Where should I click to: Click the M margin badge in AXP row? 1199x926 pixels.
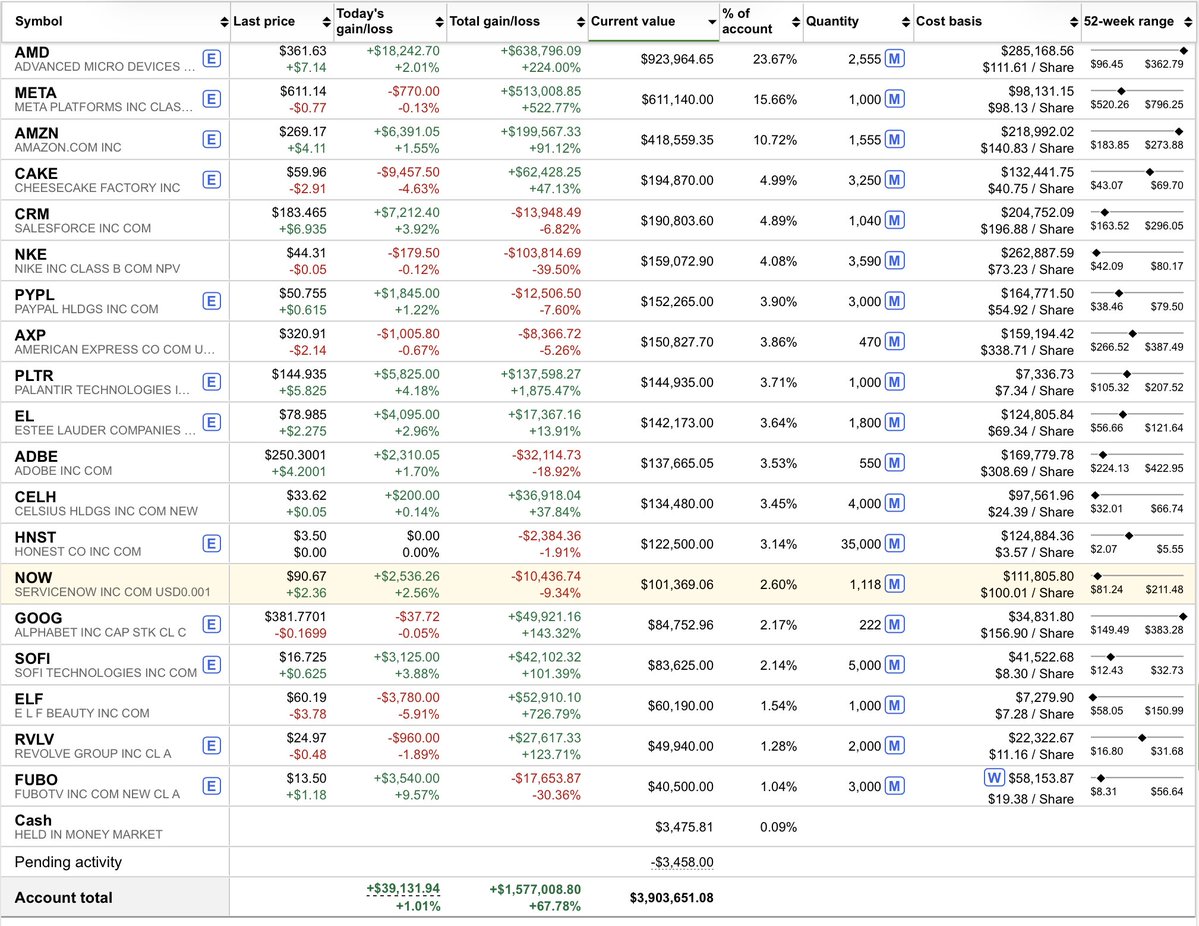[895, 342]
